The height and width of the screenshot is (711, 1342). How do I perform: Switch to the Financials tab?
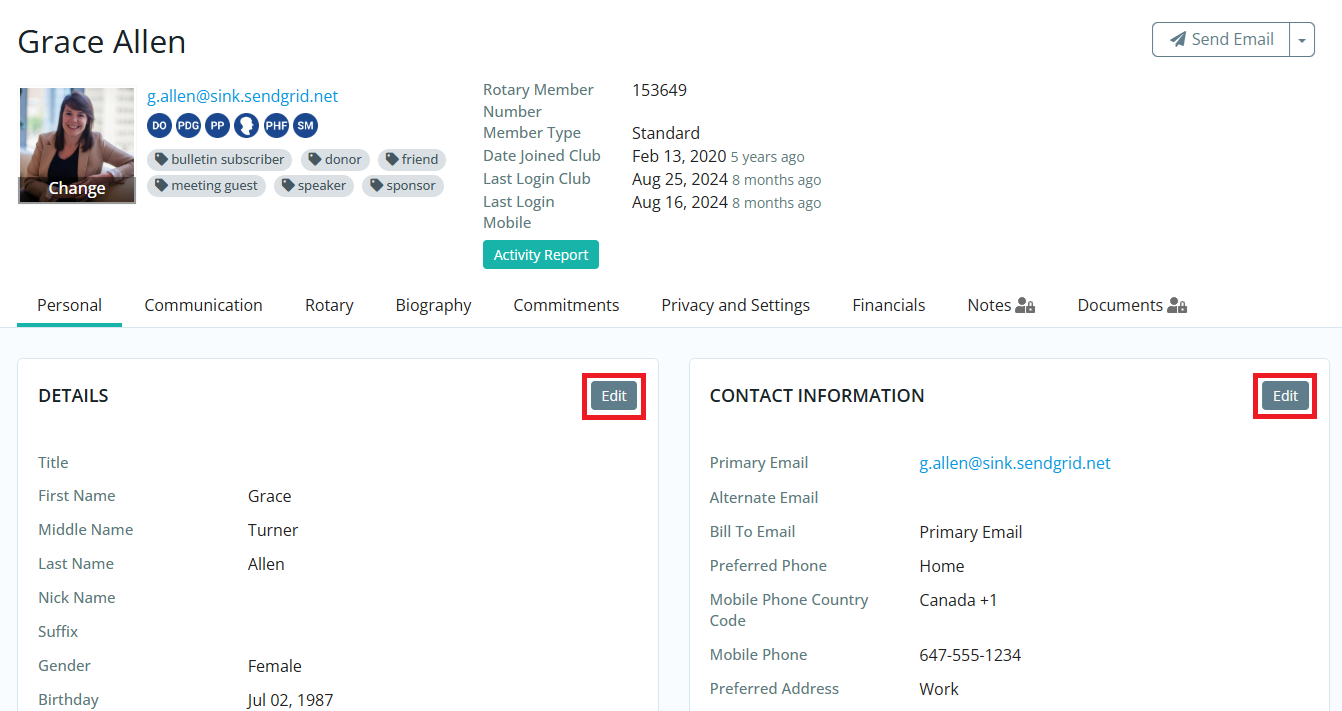(x=888, y=306)
